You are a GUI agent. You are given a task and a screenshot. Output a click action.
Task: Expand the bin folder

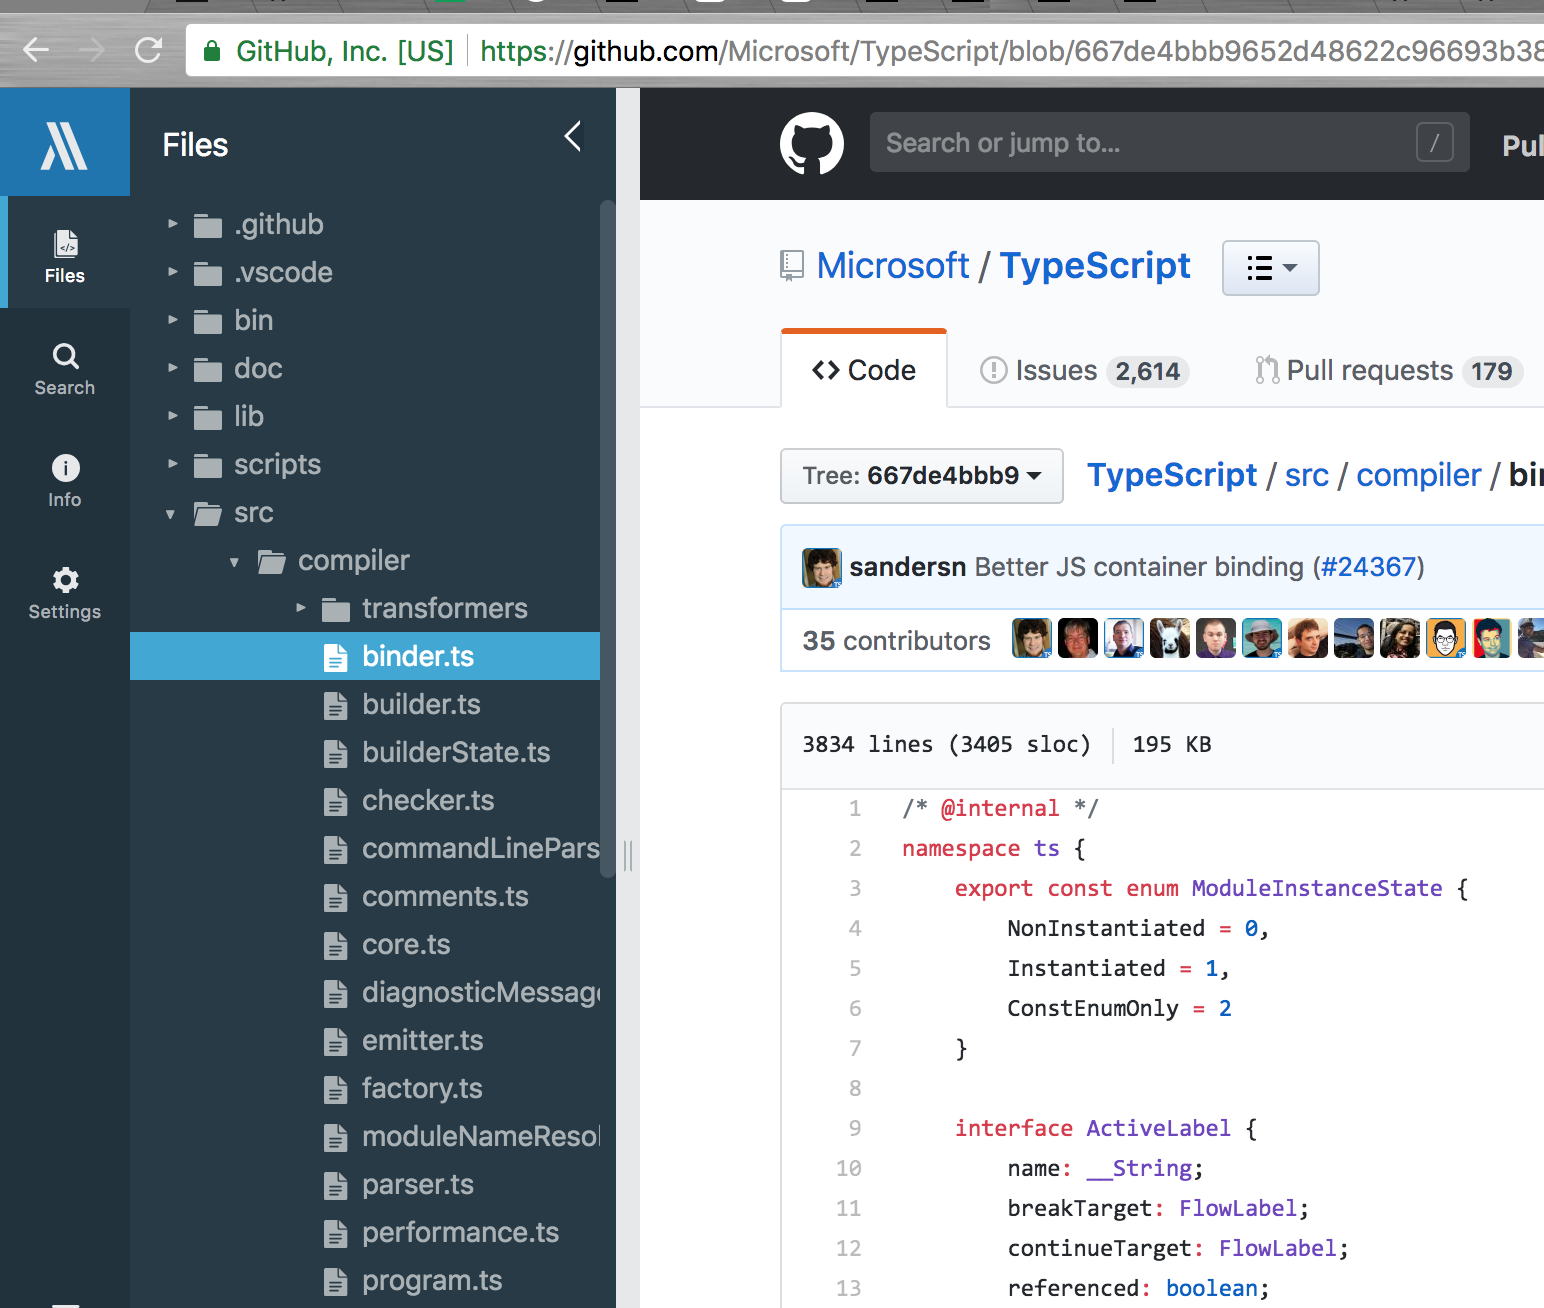172,320
